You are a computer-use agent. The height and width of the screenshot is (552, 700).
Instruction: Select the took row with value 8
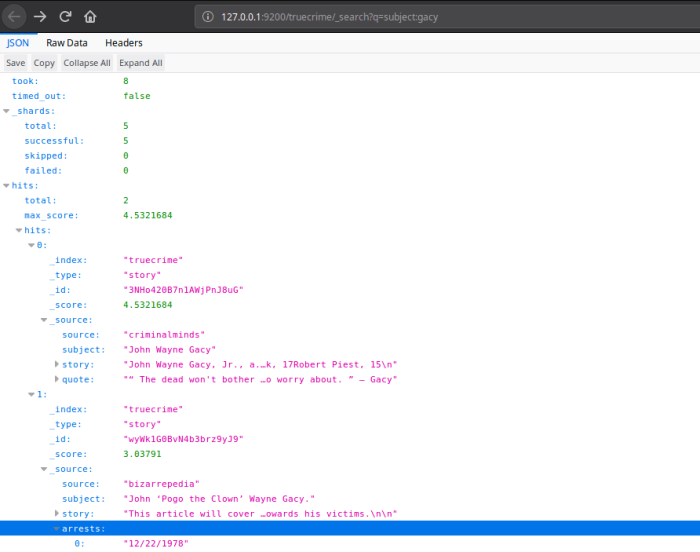click(350, 81)
